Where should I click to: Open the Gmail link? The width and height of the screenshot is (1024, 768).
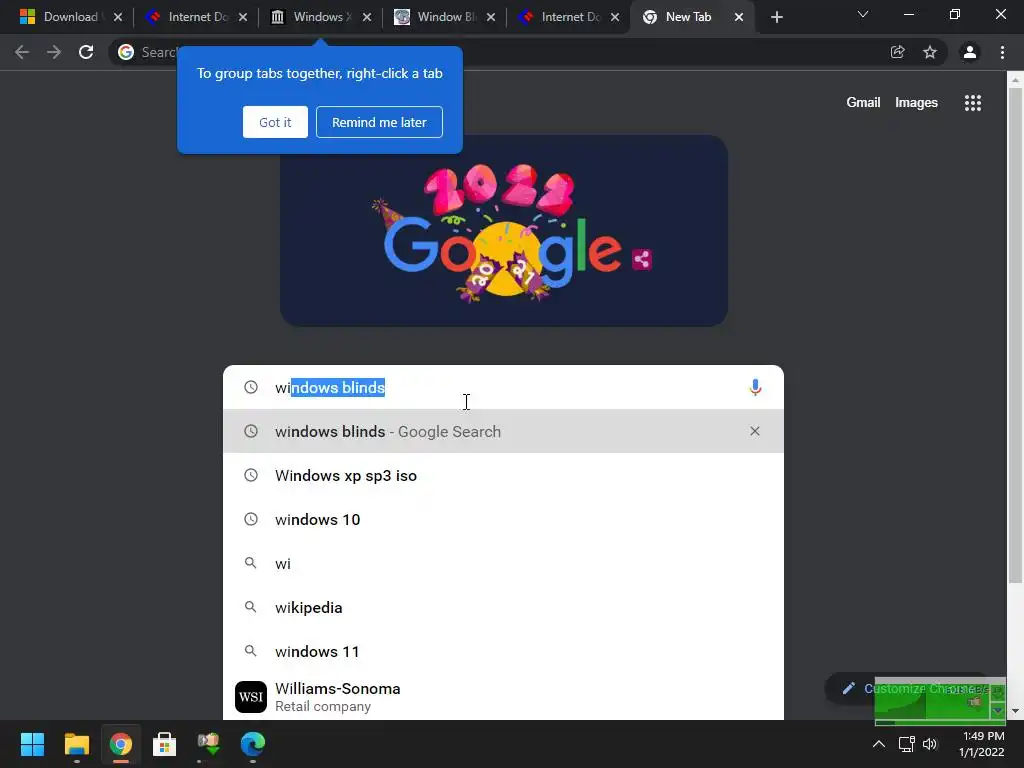tap(863, 103)
